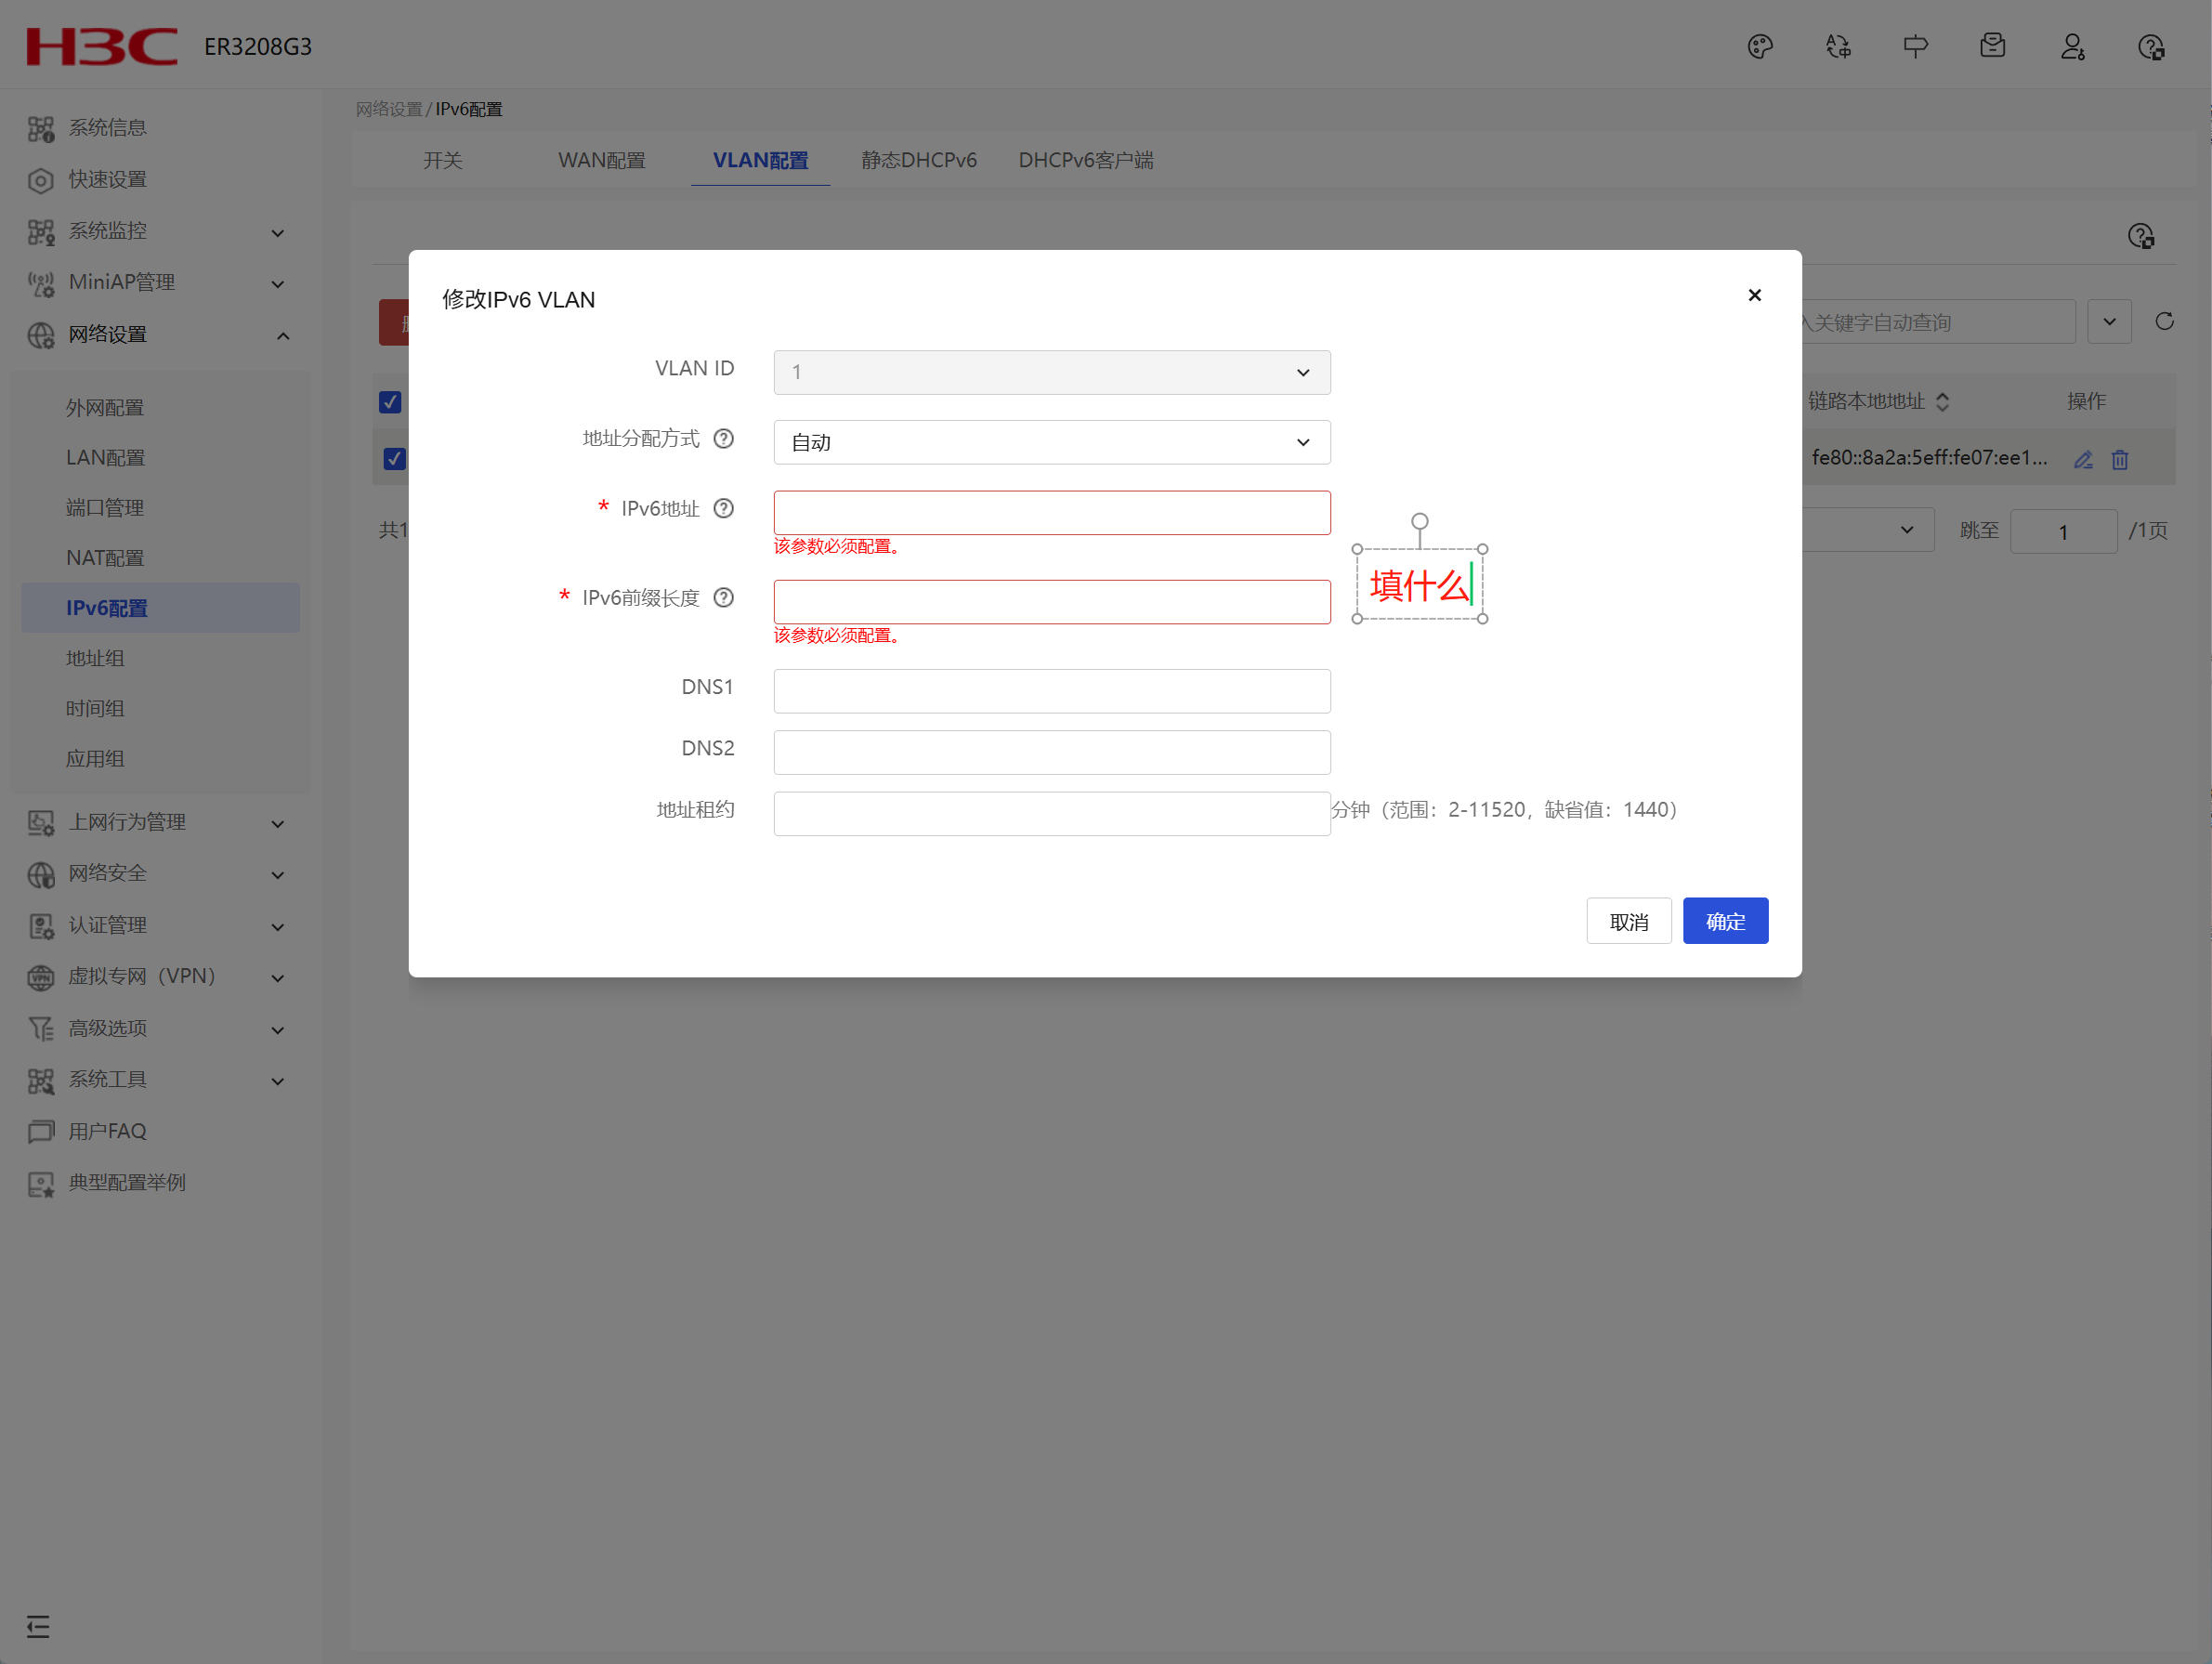
Task: Click the language switch icon
Action: tap(1837, 47)
